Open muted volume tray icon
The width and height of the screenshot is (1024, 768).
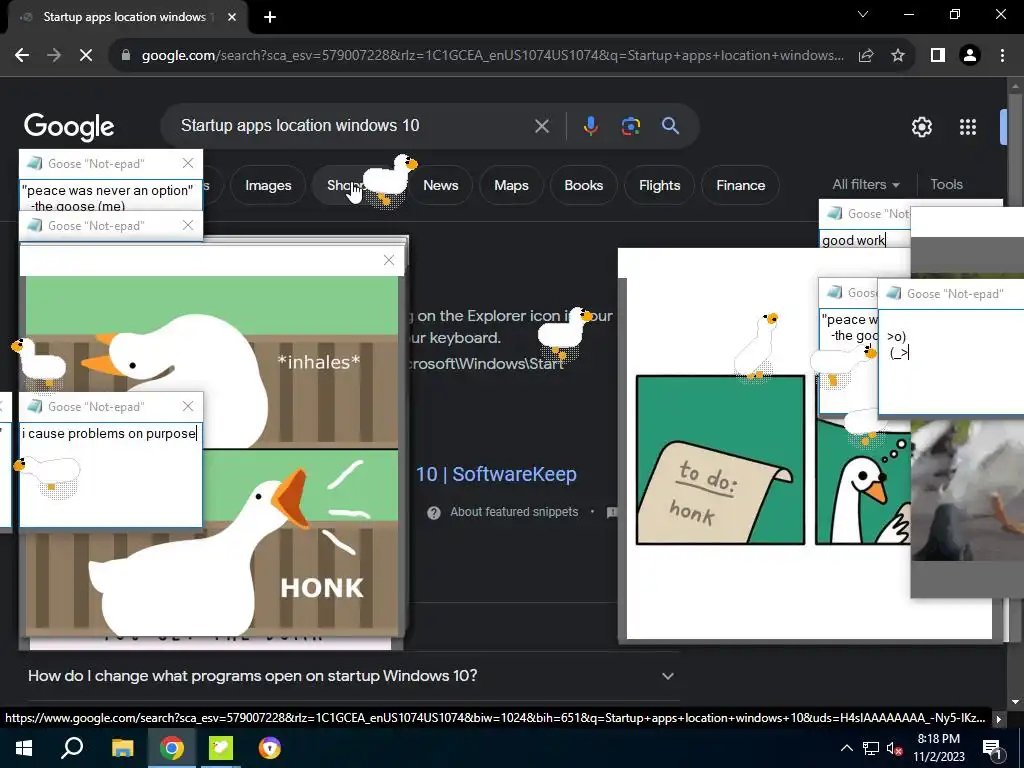pyautogui.click(x=894, y=748)
